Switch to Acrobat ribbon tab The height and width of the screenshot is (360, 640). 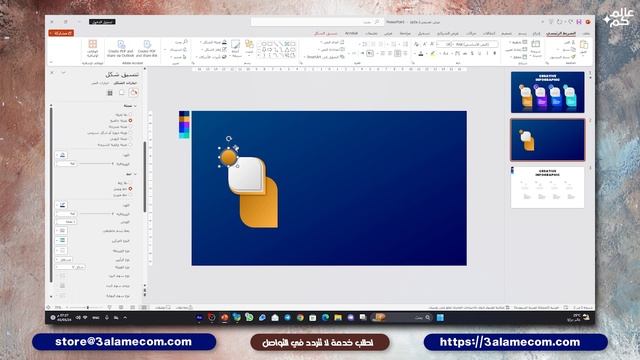coord(351,33)
